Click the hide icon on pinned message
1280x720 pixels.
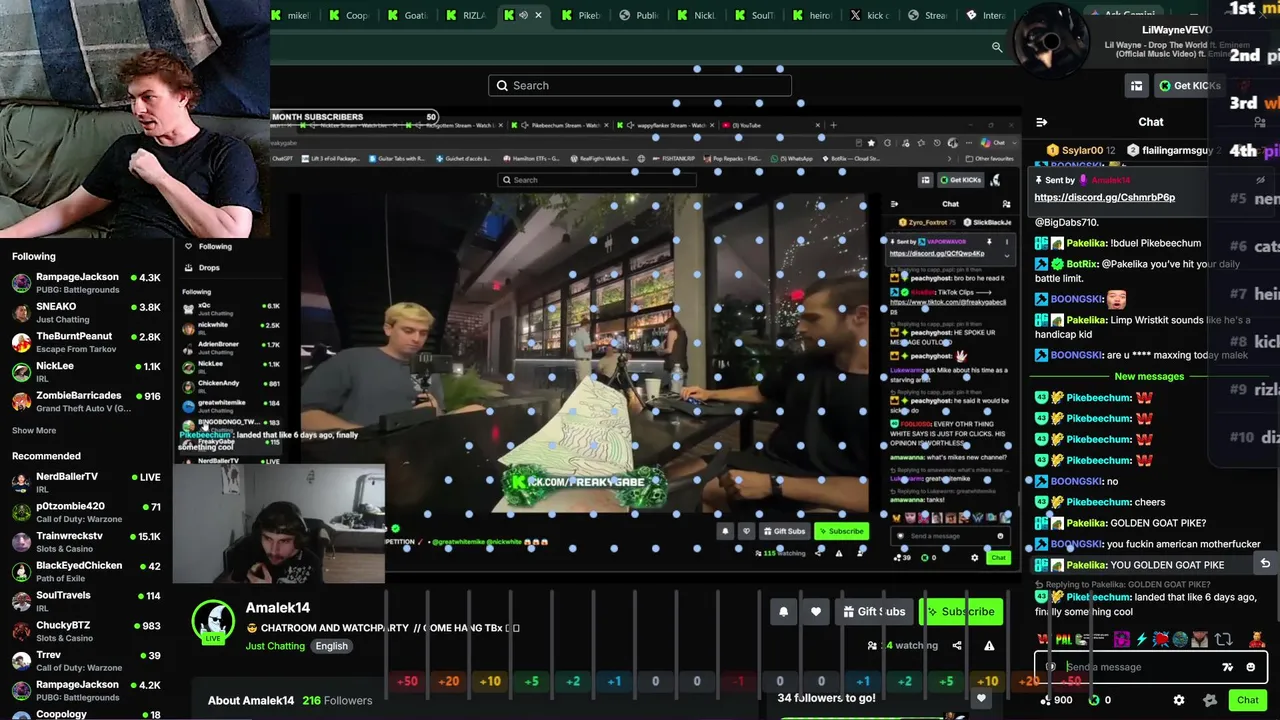1262,180
